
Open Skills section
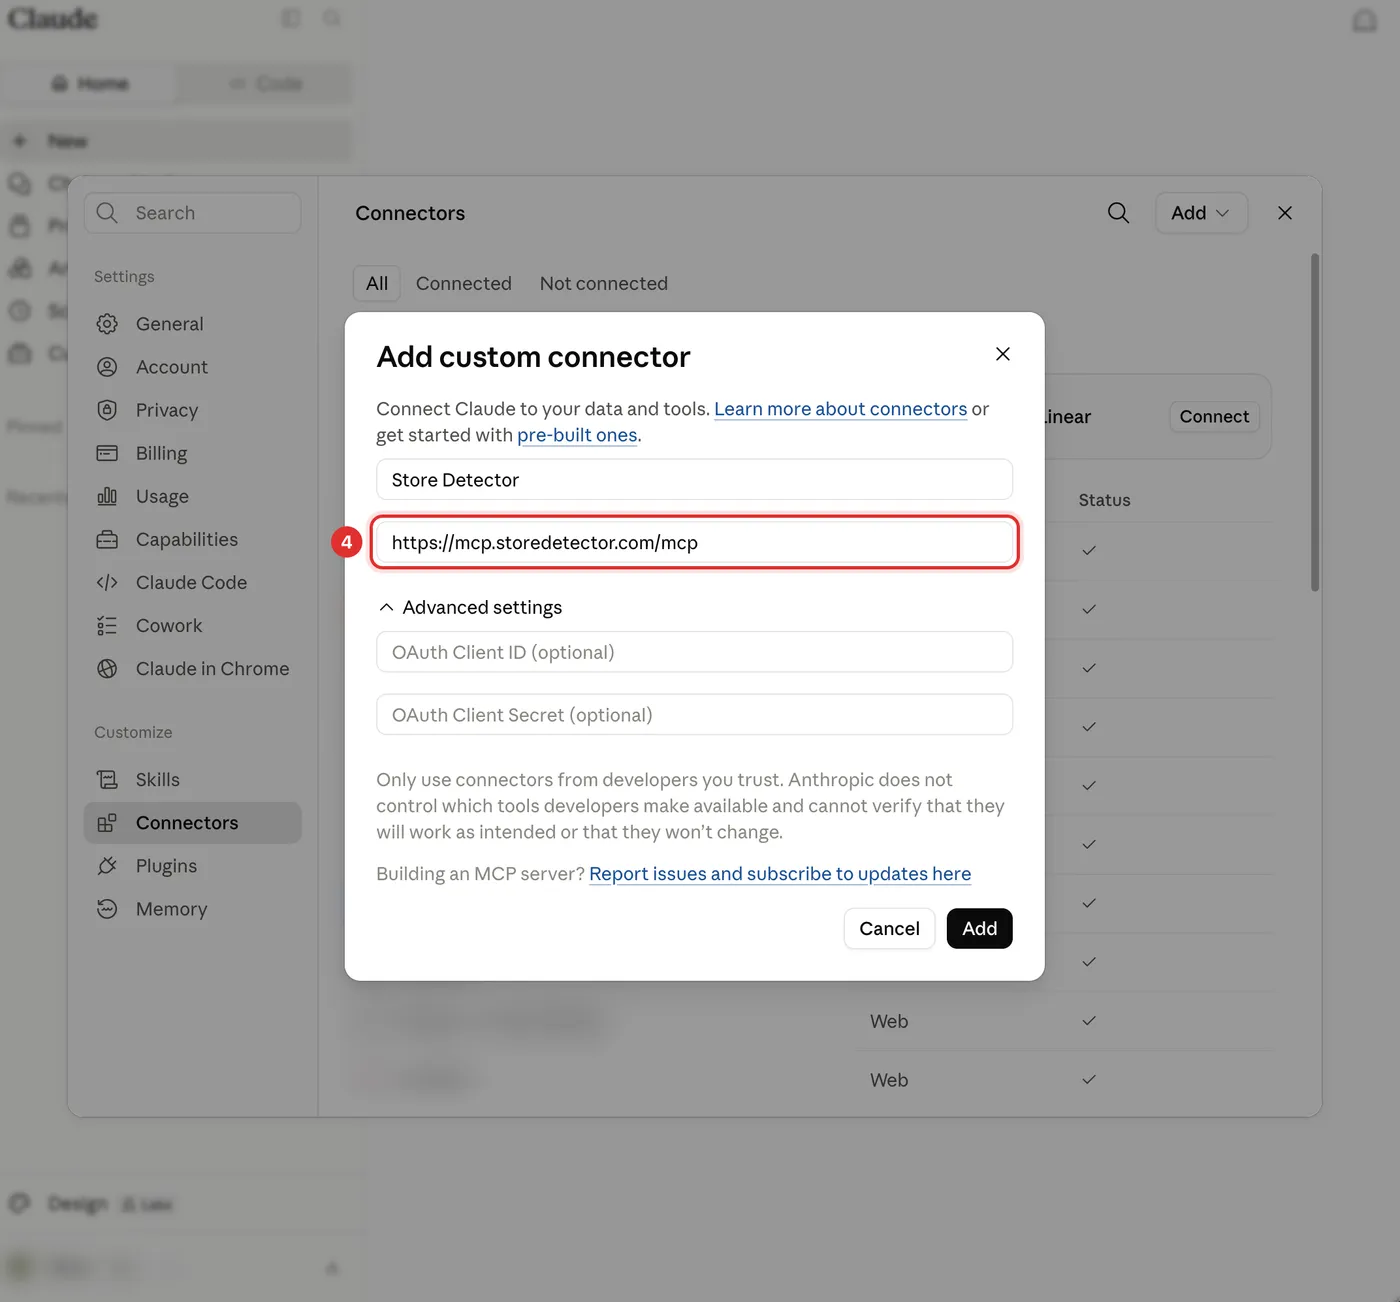point(193,779)
